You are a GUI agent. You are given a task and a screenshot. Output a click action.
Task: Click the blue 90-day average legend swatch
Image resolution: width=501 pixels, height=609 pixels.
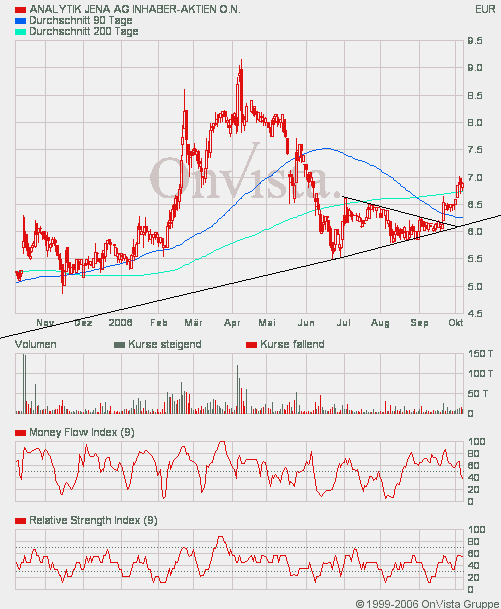[x=20, y=21]
